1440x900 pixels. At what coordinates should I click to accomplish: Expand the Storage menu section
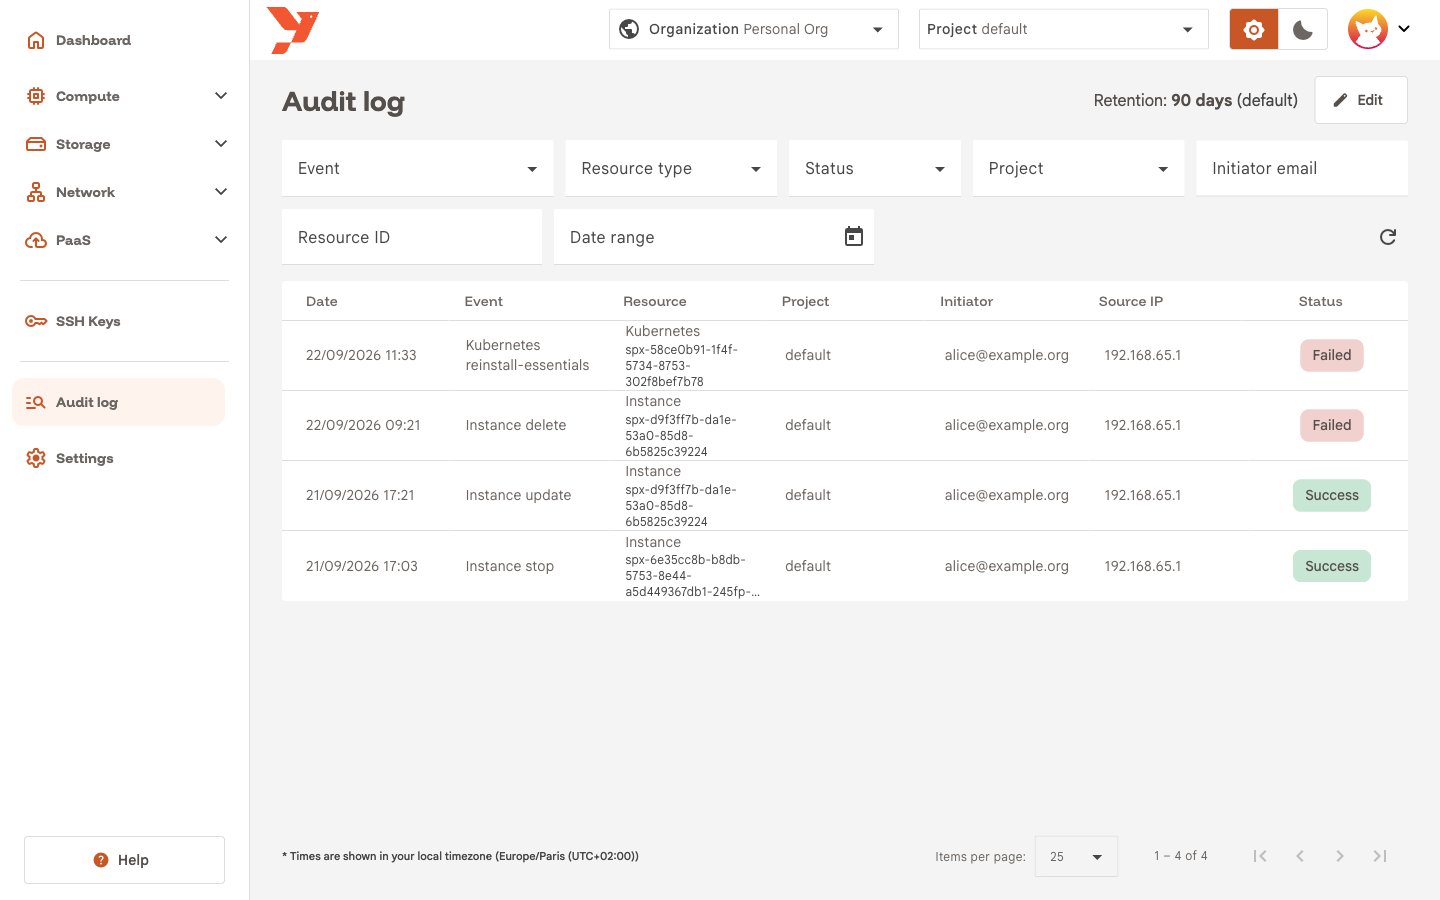[124, 144]
